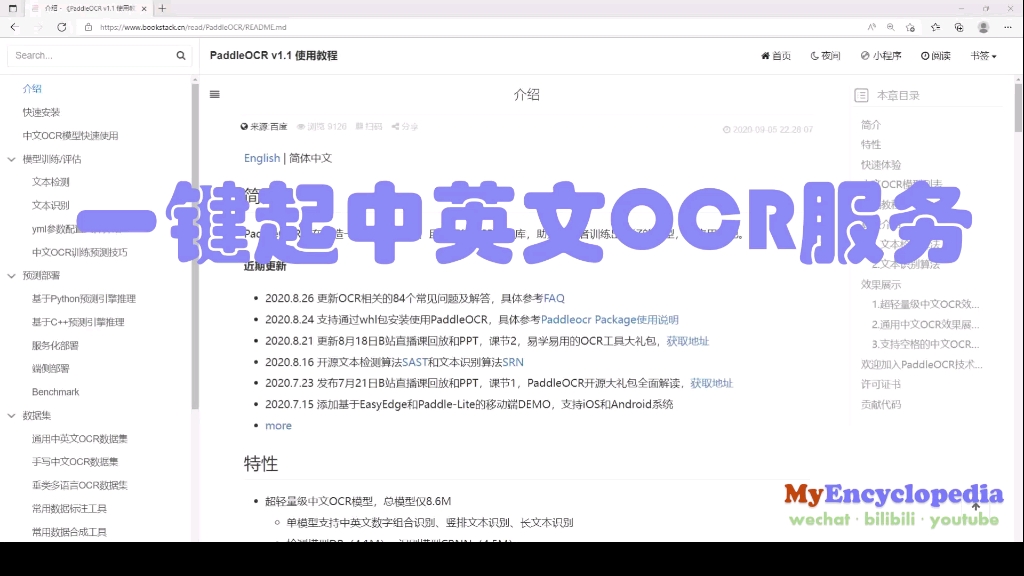Viewport: 1024px width, 576px height.
Task: Open browser settings ellipsis menu
Action: pos(1008,27)
